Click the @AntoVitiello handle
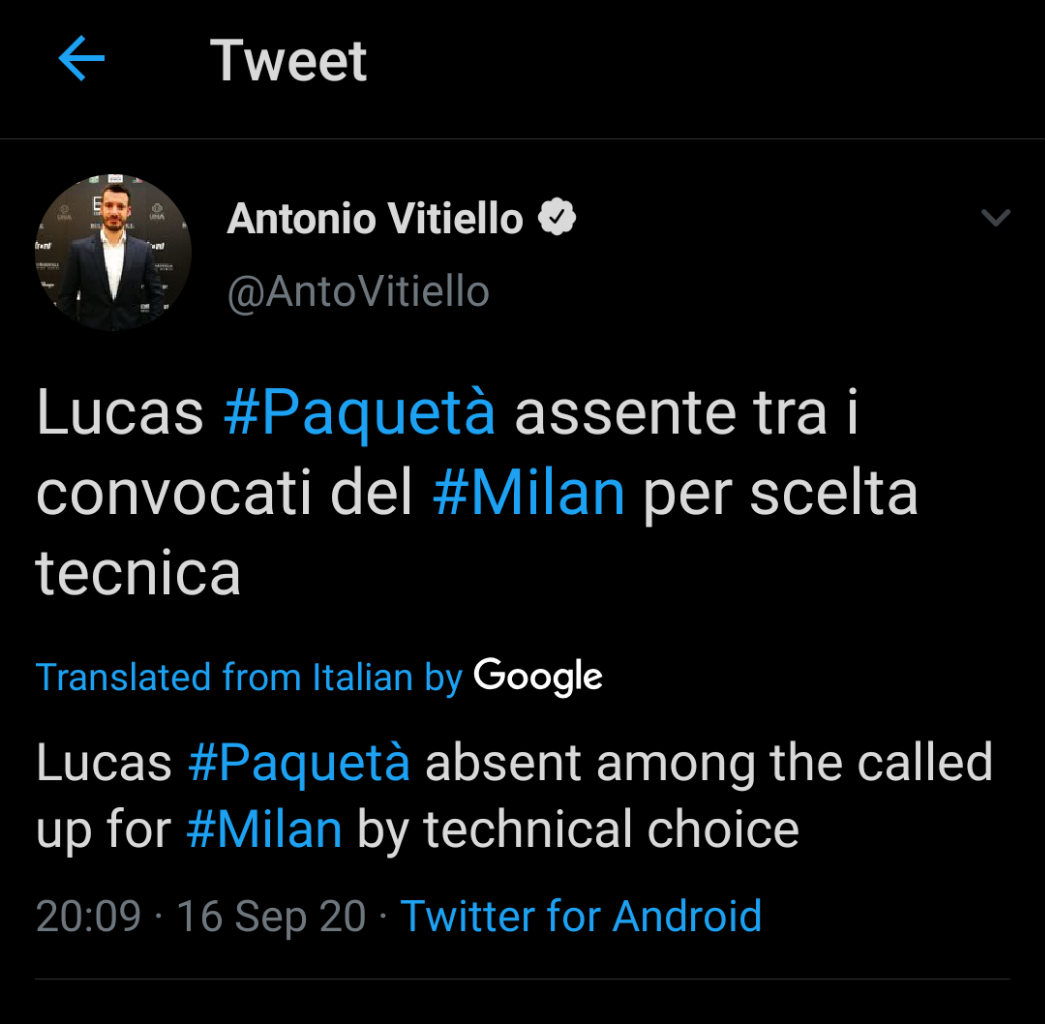Image resolution: width=1045 pixels, height=1024 pixels. 358,292
